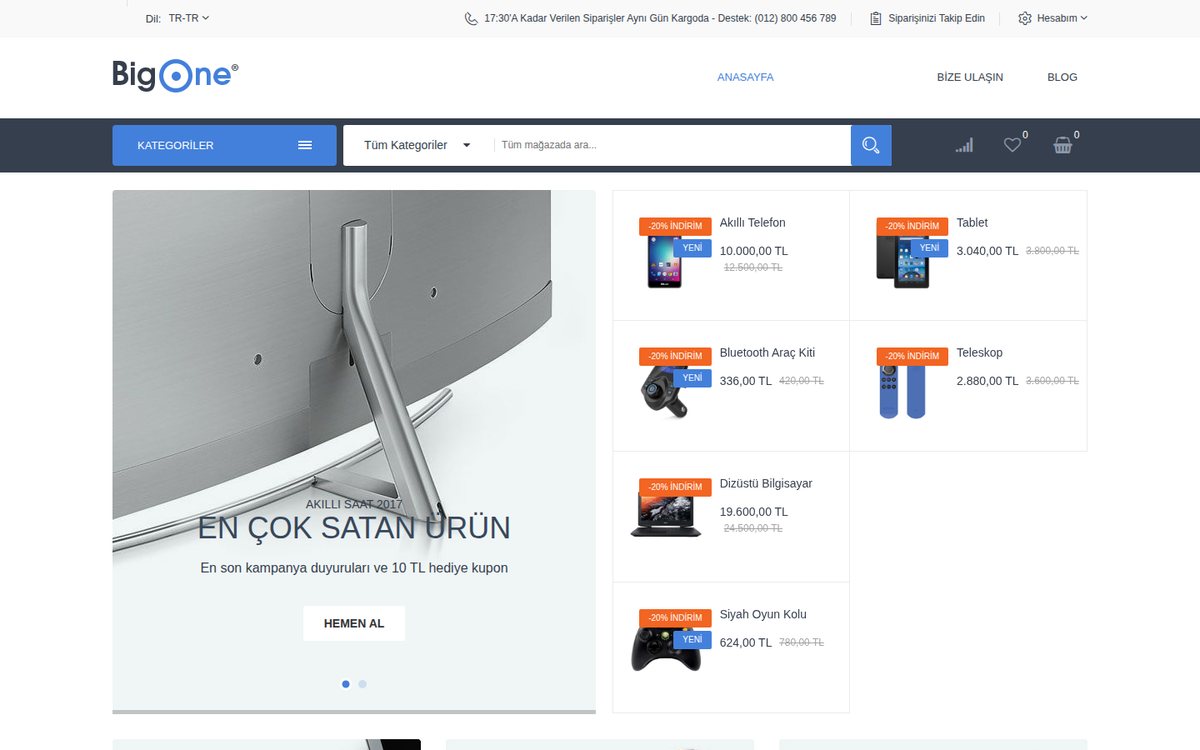The image size is (1200, 750).
Task: Click the 19.600,00 TL price
Action: [754, 512]
